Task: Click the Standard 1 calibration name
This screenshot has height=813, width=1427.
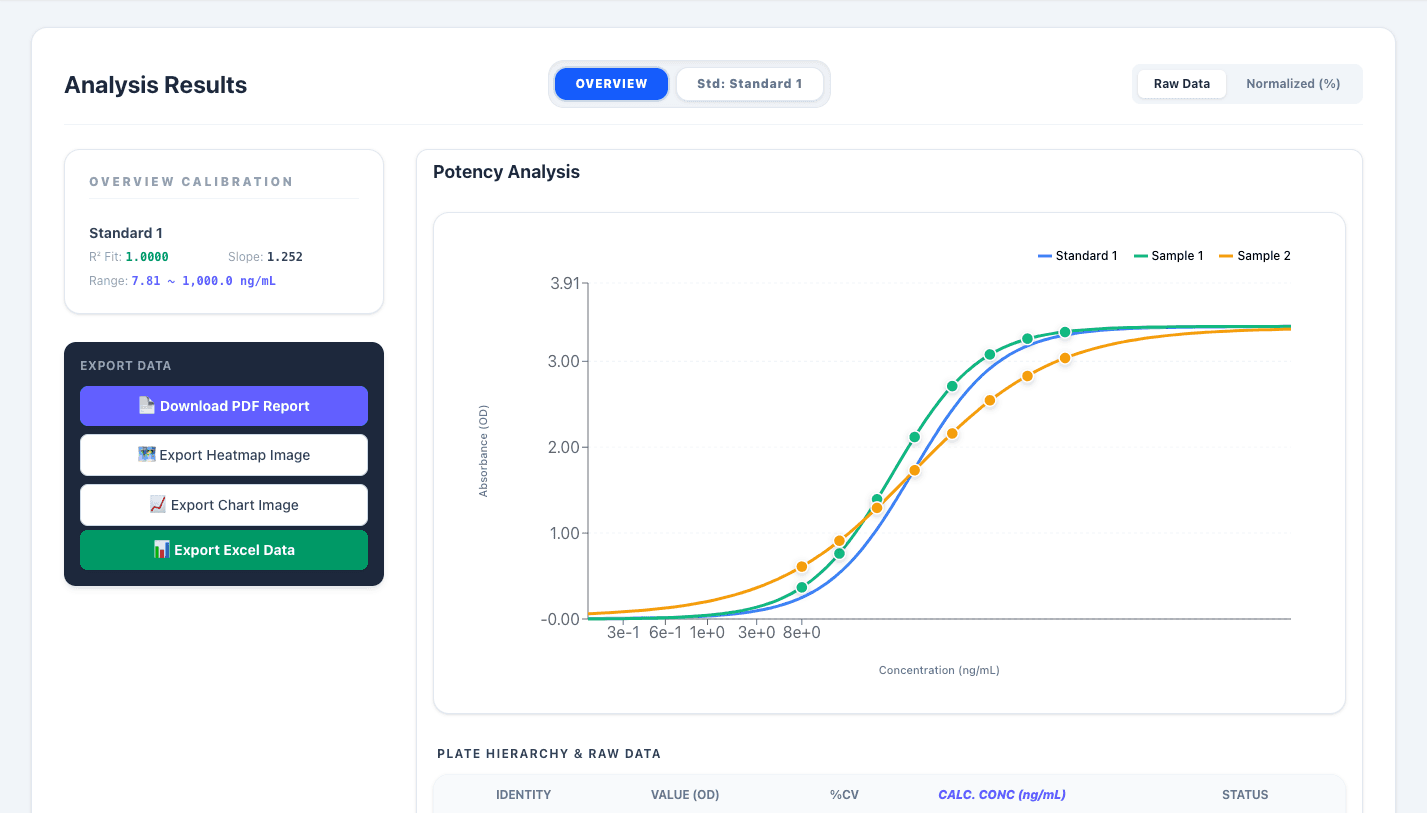Action: [126, 233]
